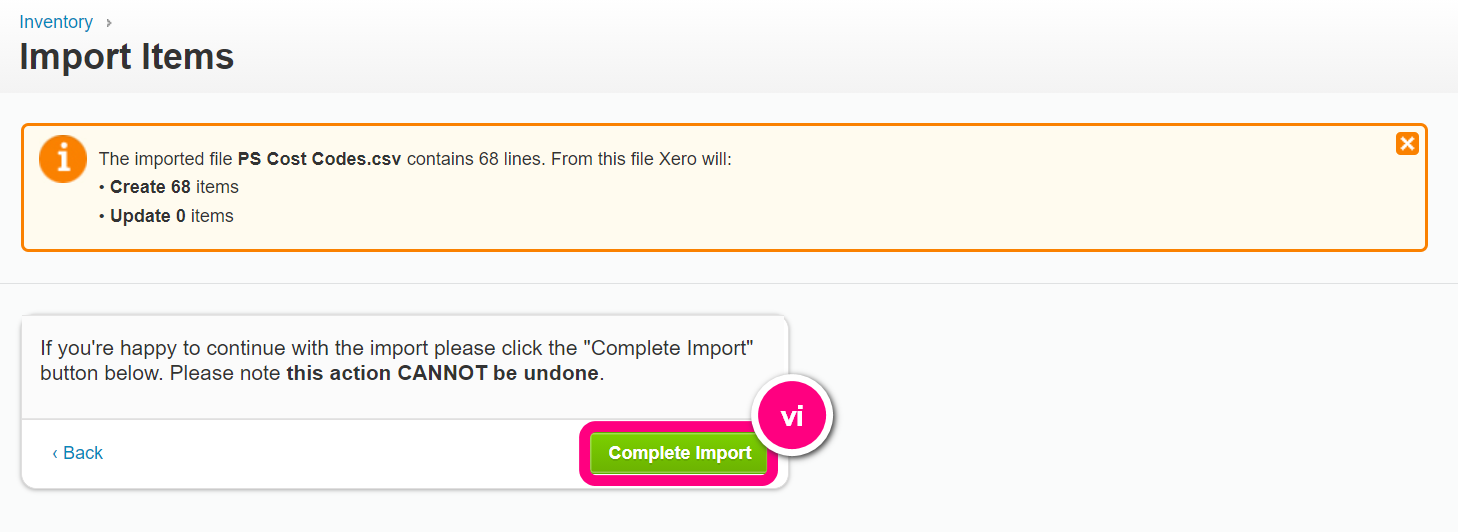
Task: Click the pink 'vi' step badge
Action: pyautogui.click(x=792, y=417)
